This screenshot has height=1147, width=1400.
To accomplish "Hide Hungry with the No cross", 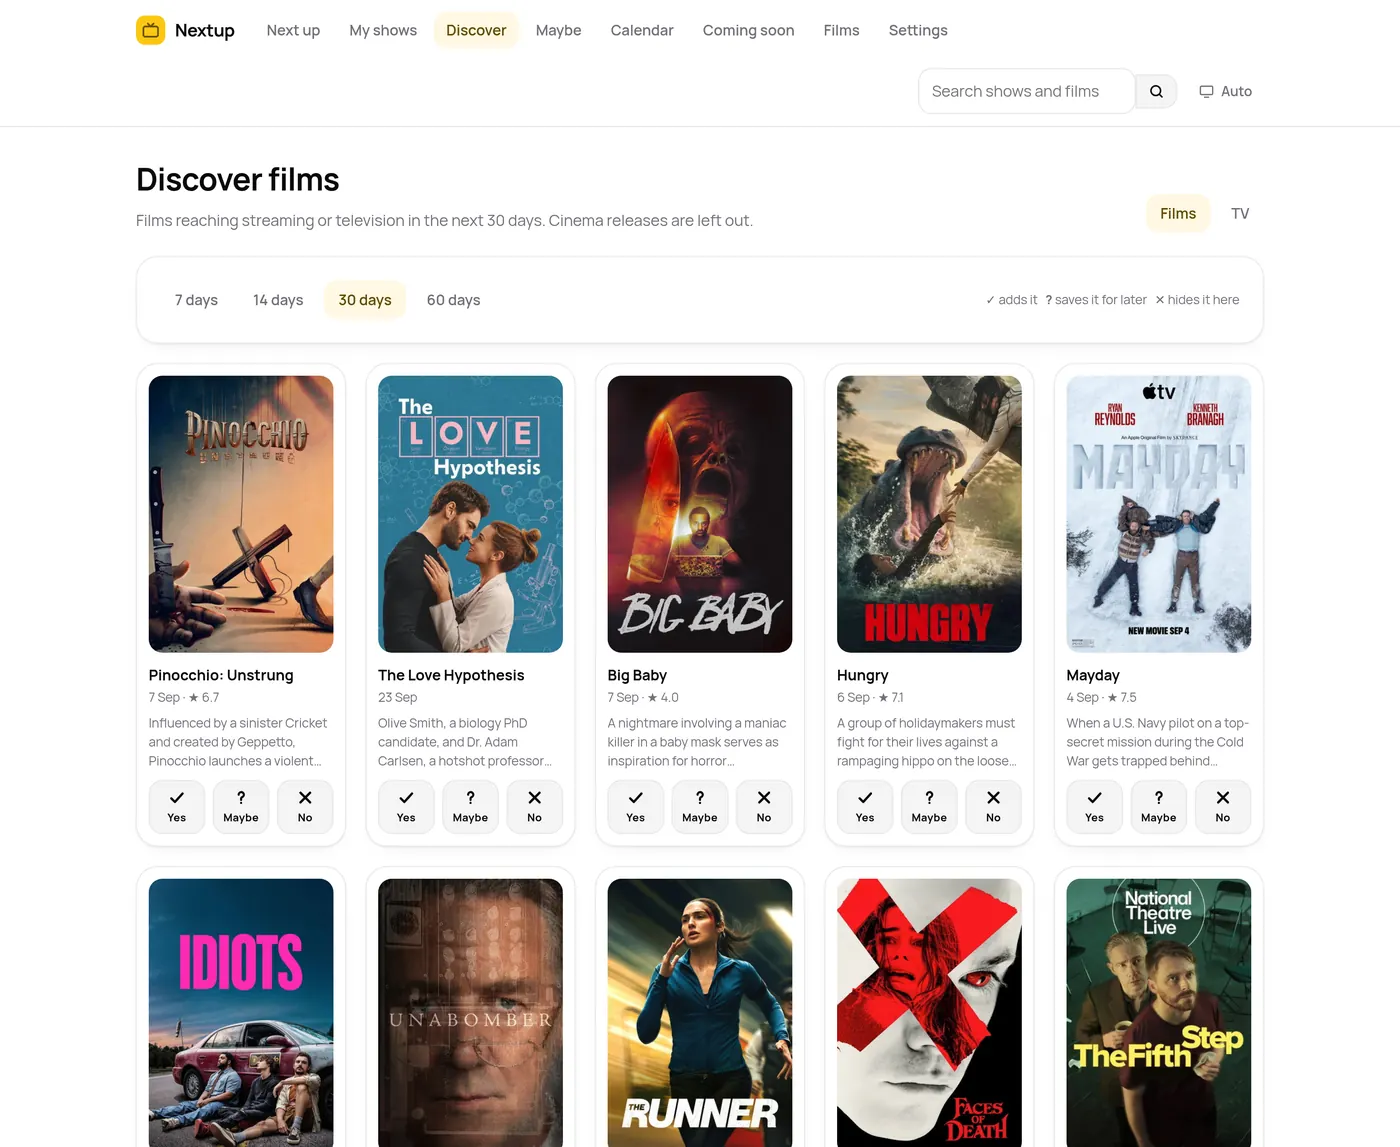I will [993, 807].
